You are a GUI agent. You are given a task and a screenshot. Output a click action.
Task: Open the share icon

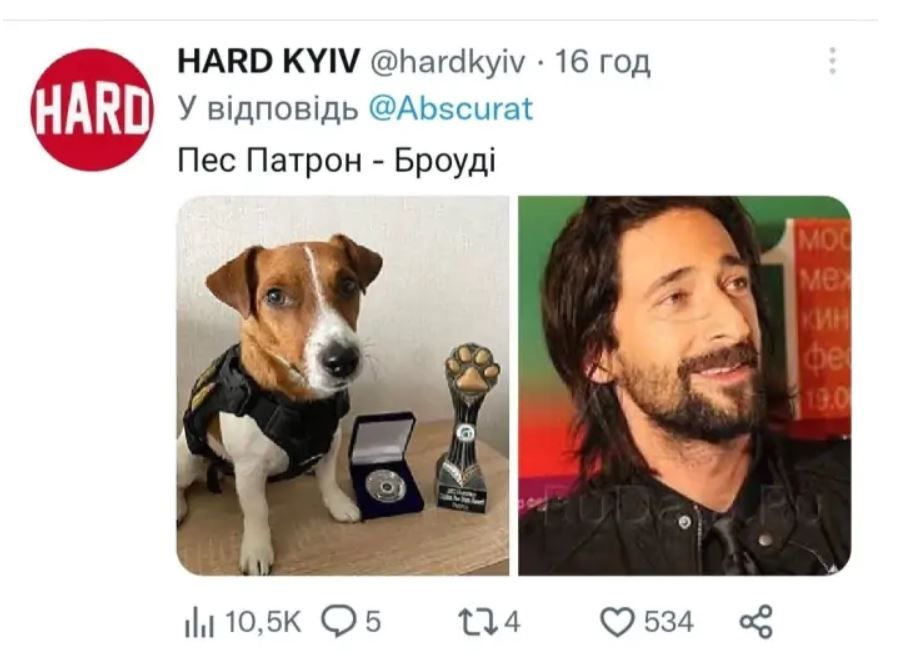(x=756, y=622)
